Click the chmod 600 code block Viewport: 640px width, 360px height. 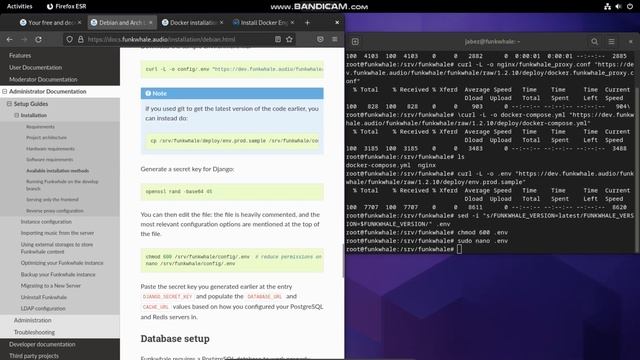pyautogui.click(x=232, y=260)
